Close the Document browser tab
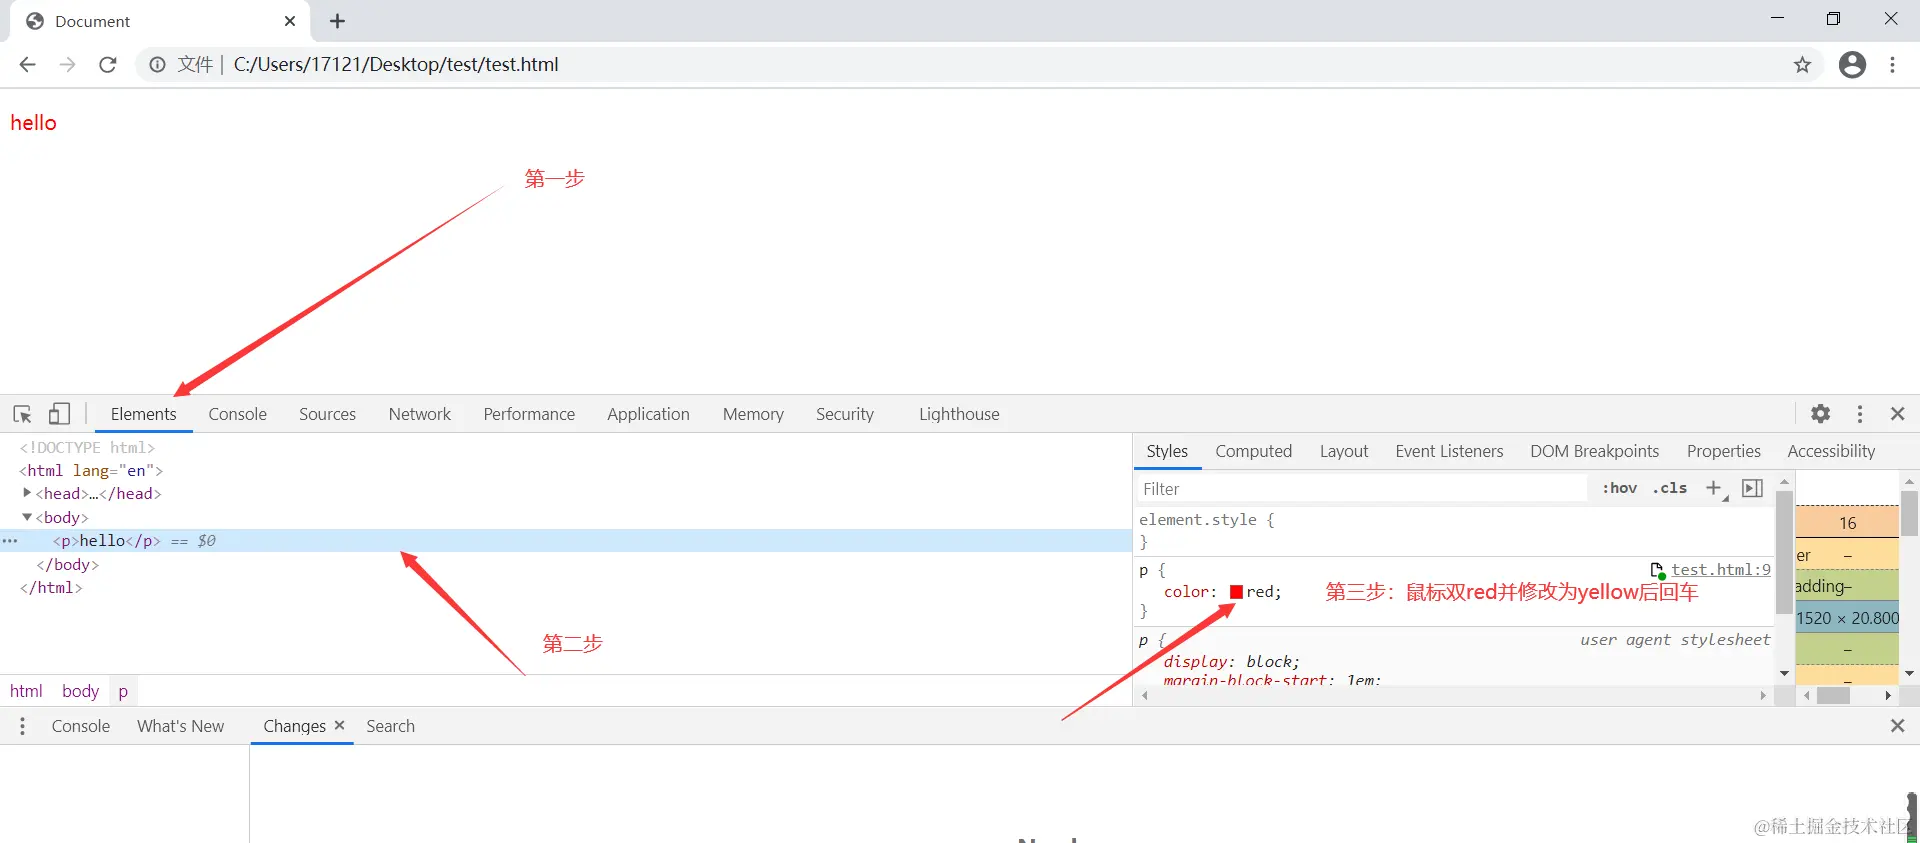 point(290,21)
